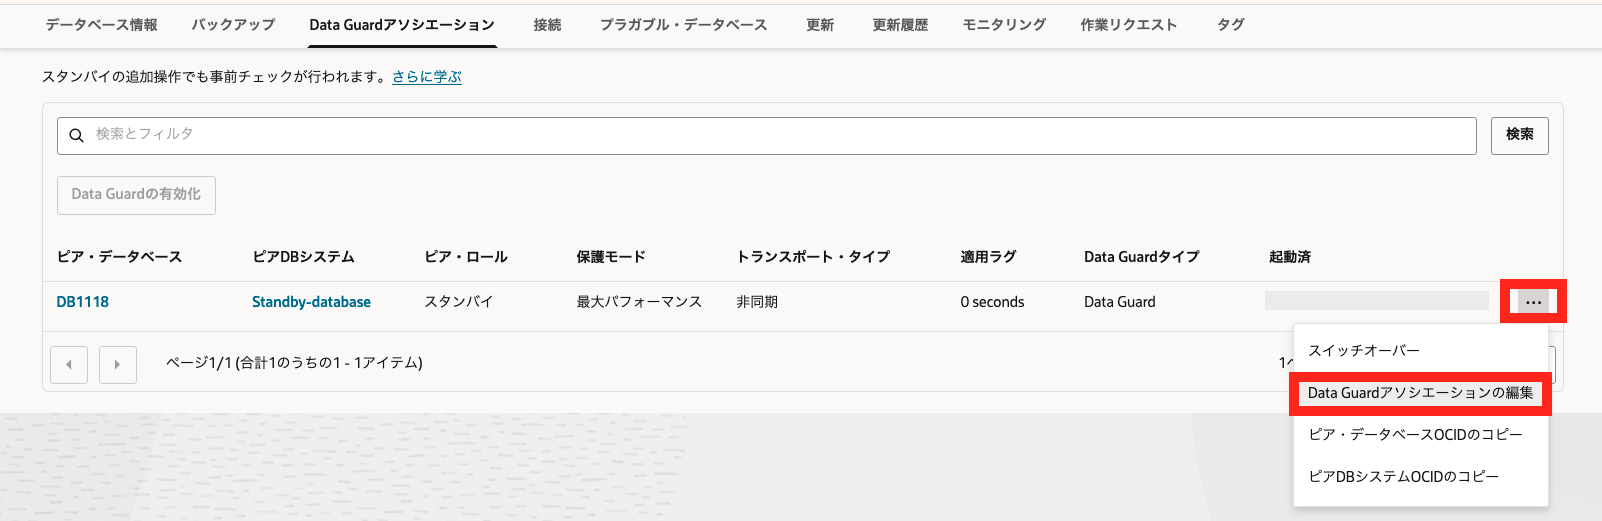This screenshot has width=1602, height=521.
Task: Click the magnifier icon in search field
Action: 76,136
